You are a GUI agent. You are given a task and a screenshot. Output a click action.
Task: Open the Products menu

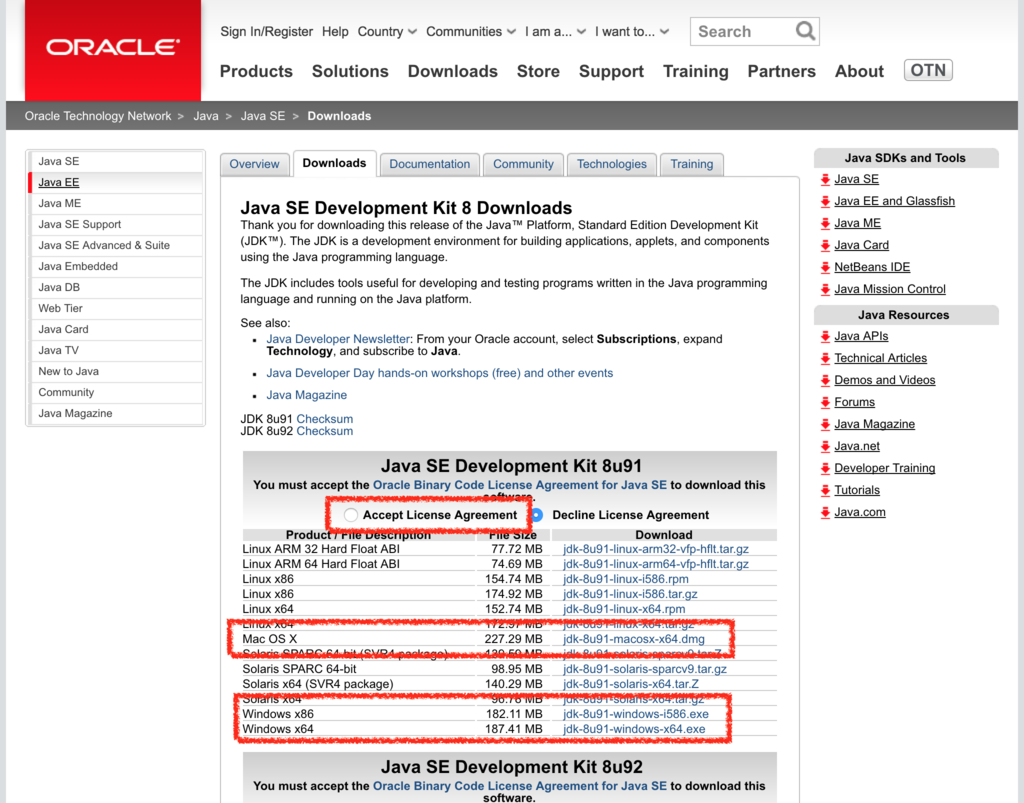coord(256,71)
